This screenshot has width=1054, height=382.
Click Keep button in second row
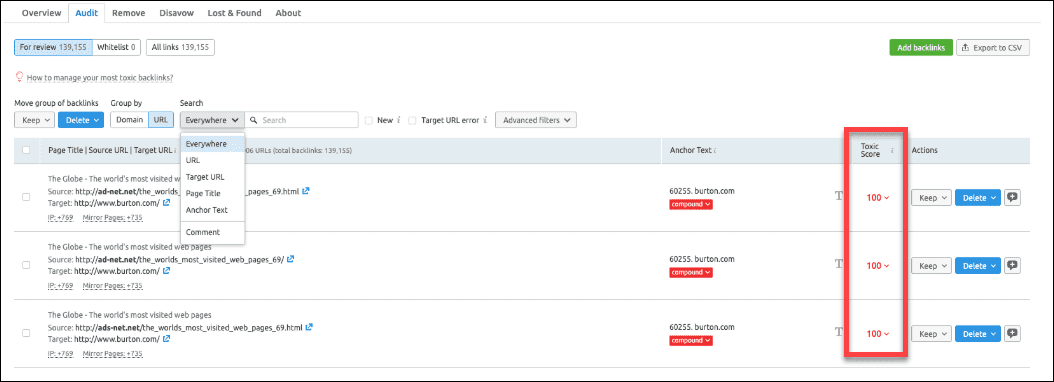click(x=931, y=266)
